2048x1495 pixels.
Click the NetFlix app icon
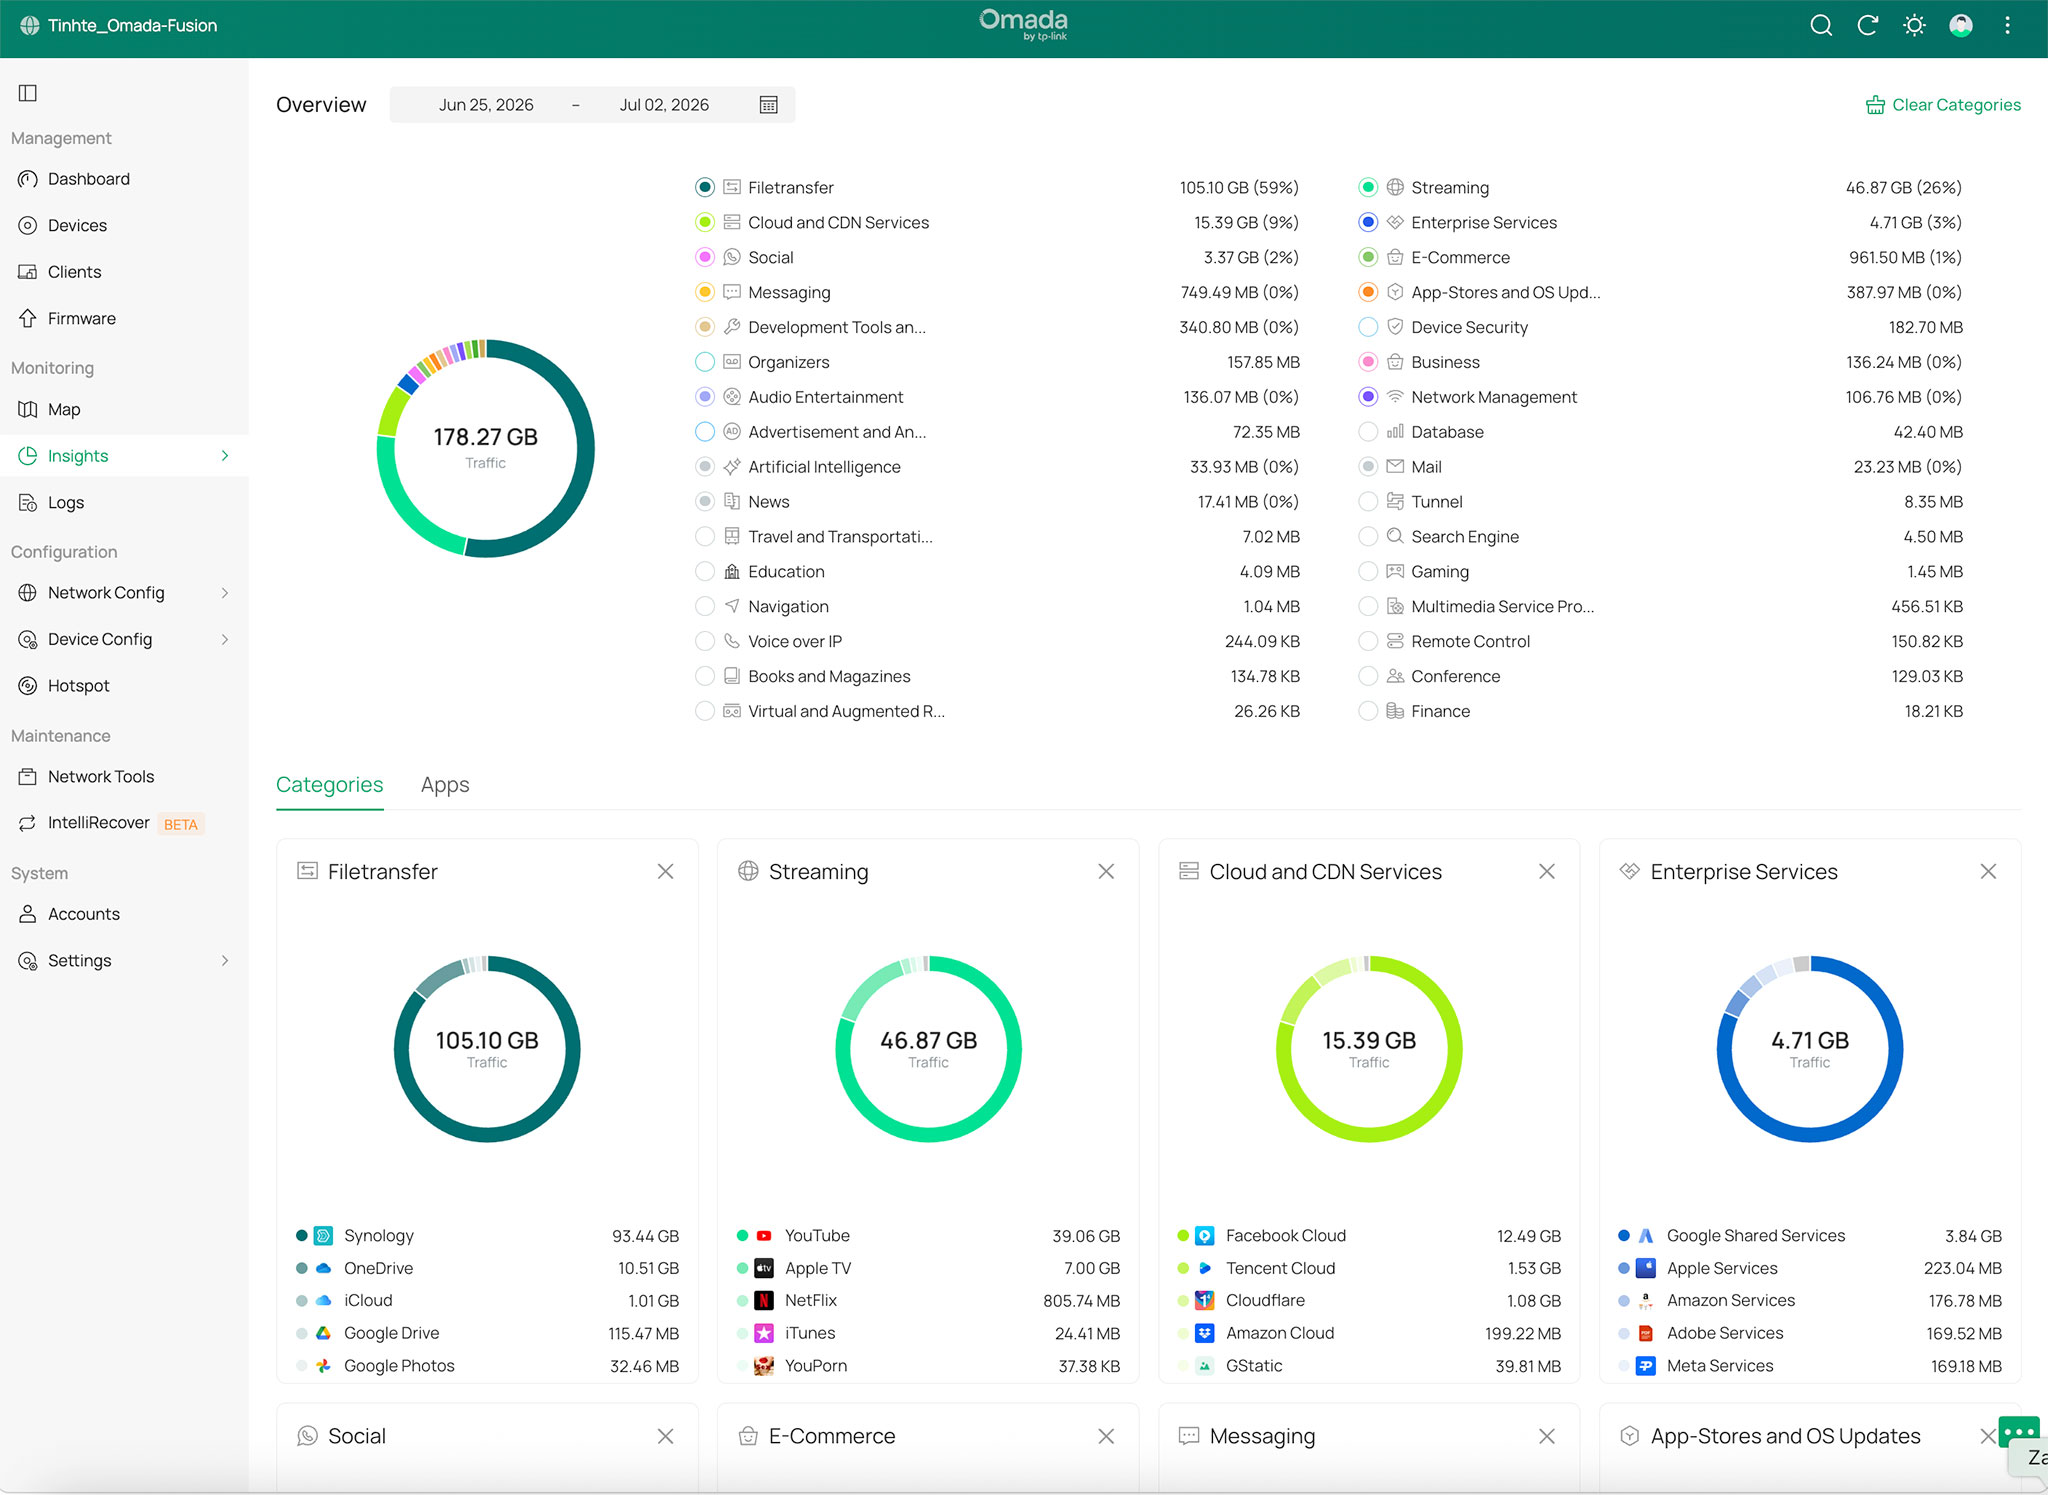point(764,1301)
